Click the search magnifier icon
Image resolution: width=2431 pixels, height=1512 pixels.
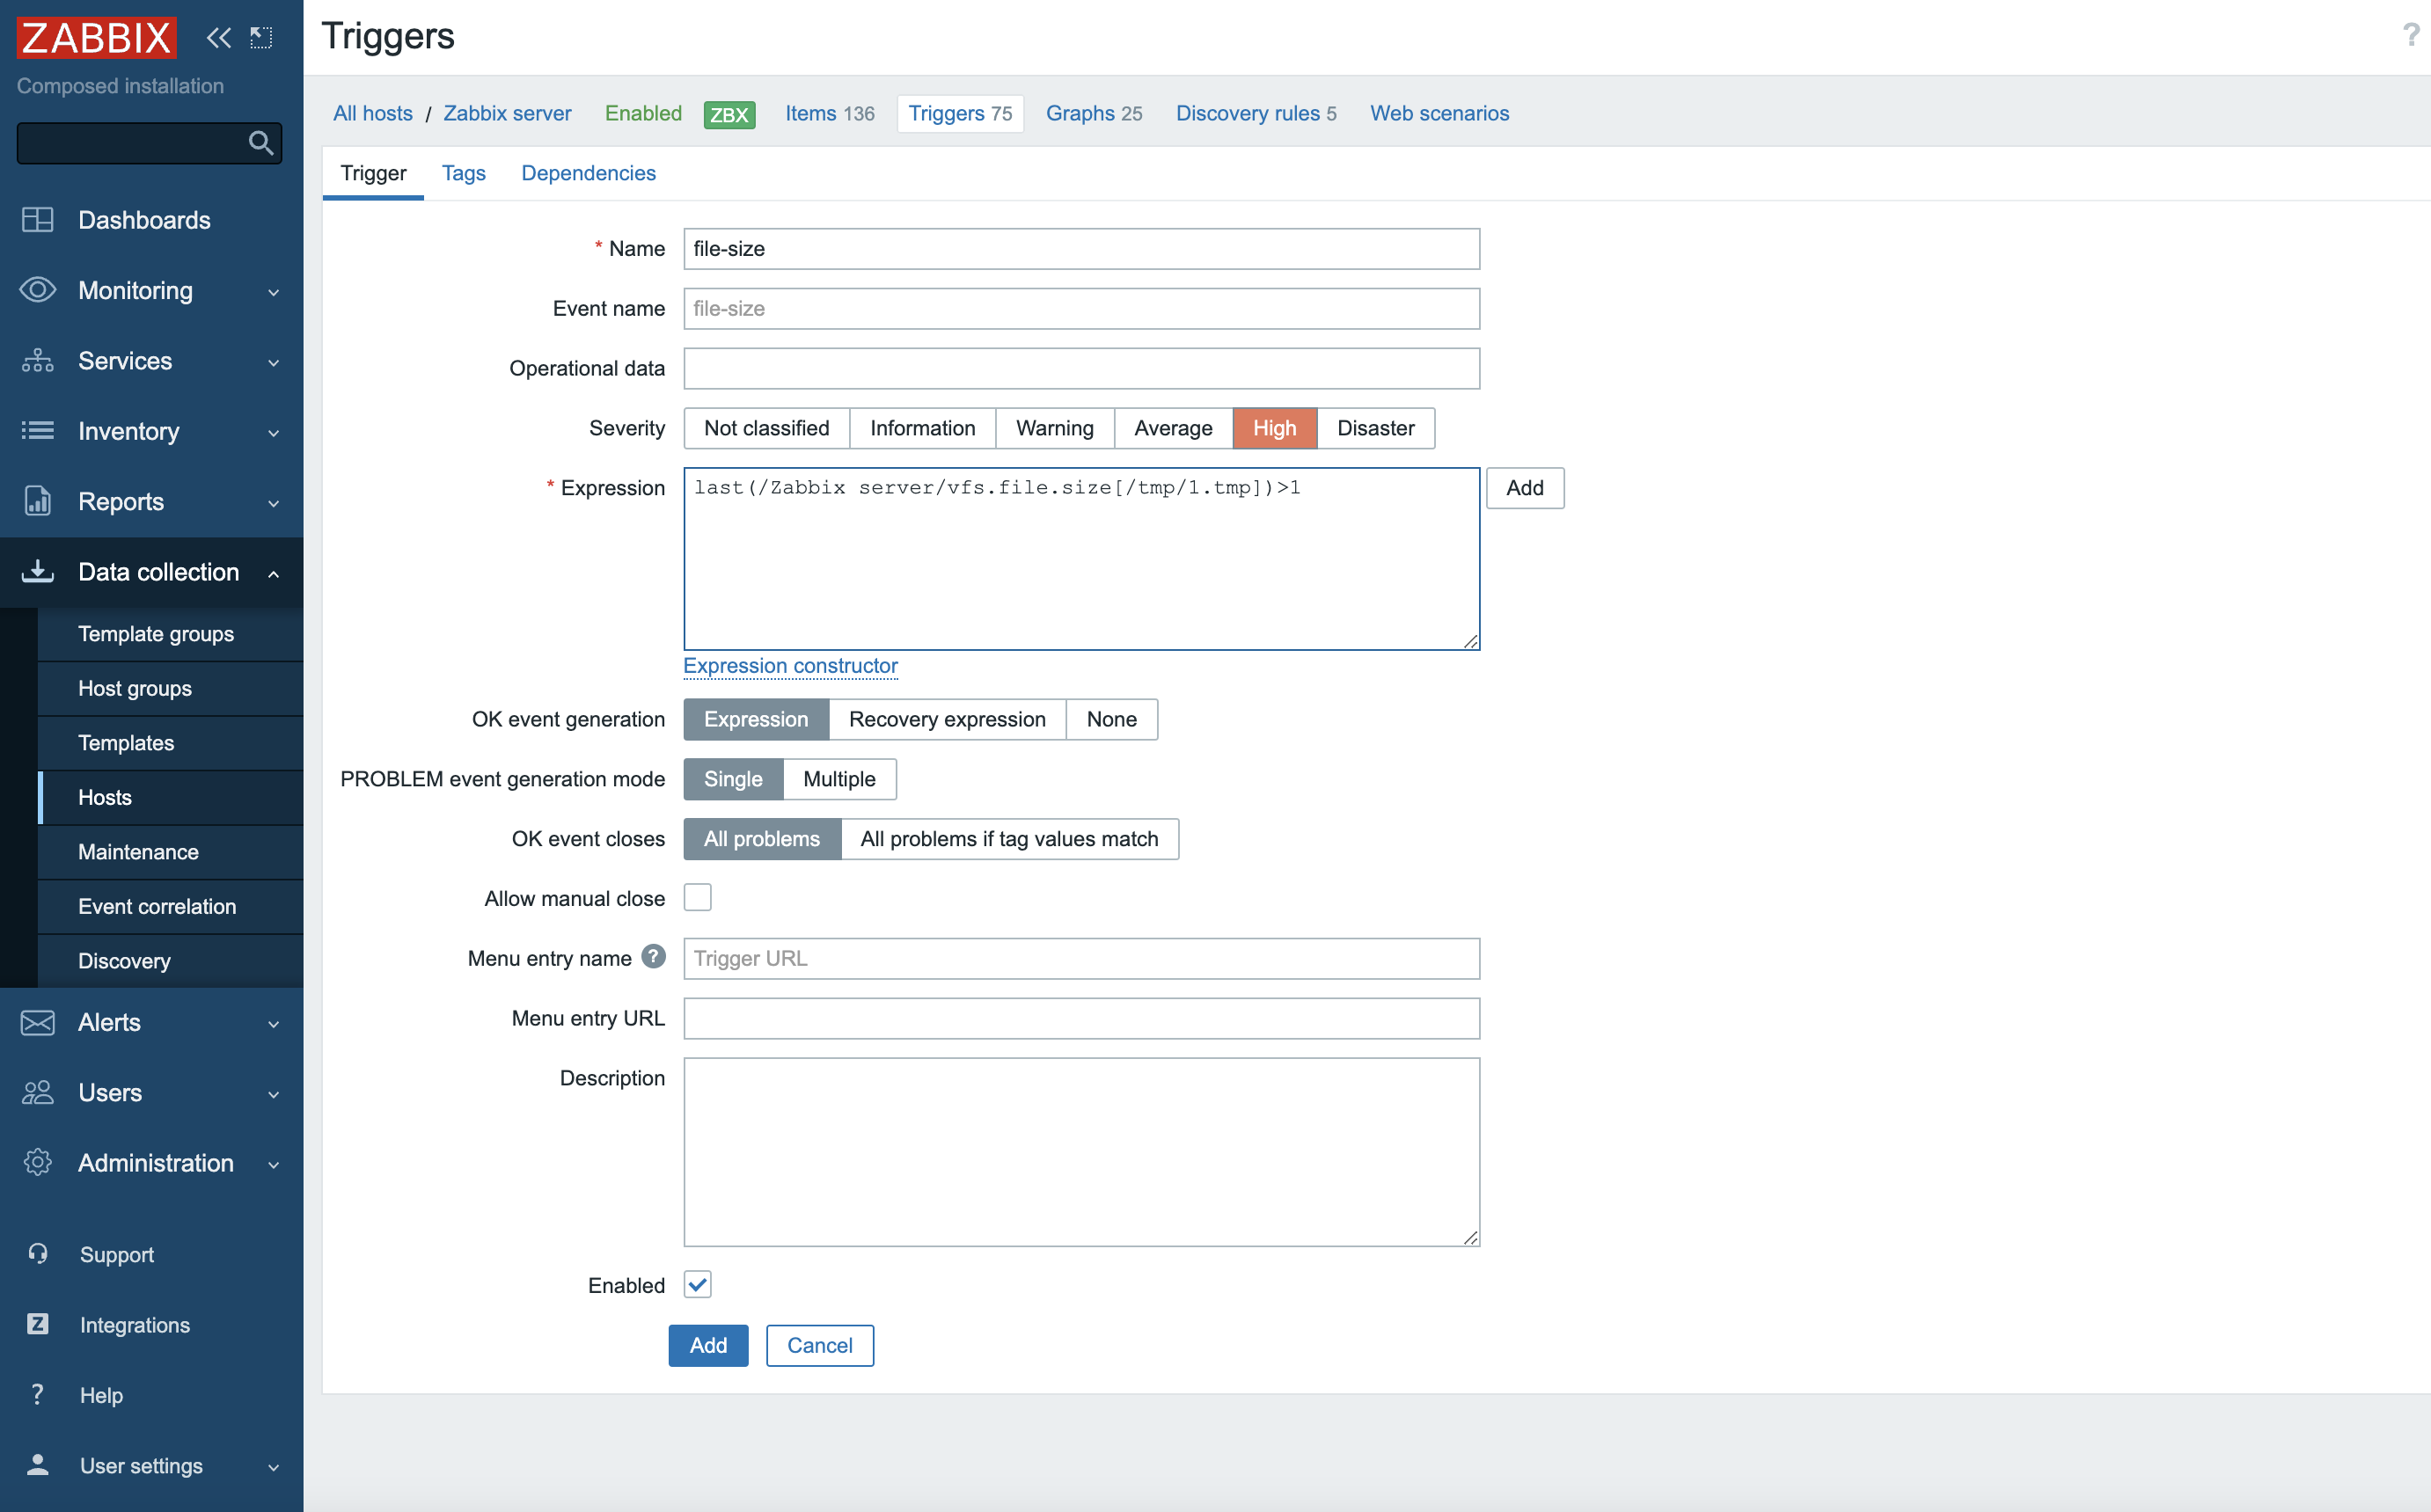point(261,143)
